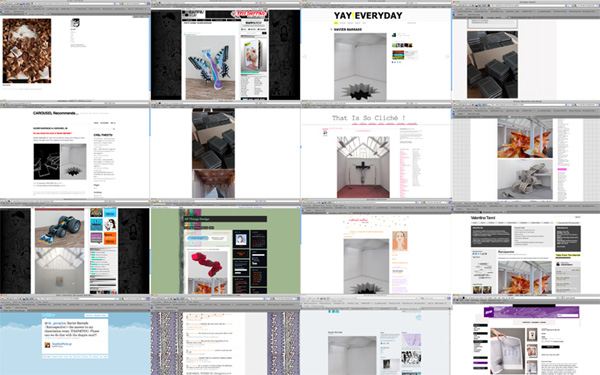The height and width of the screenshot is (375, 600).
Task: Click the illustrated woman portrait beside white room
Action: [x=399, y=241]
